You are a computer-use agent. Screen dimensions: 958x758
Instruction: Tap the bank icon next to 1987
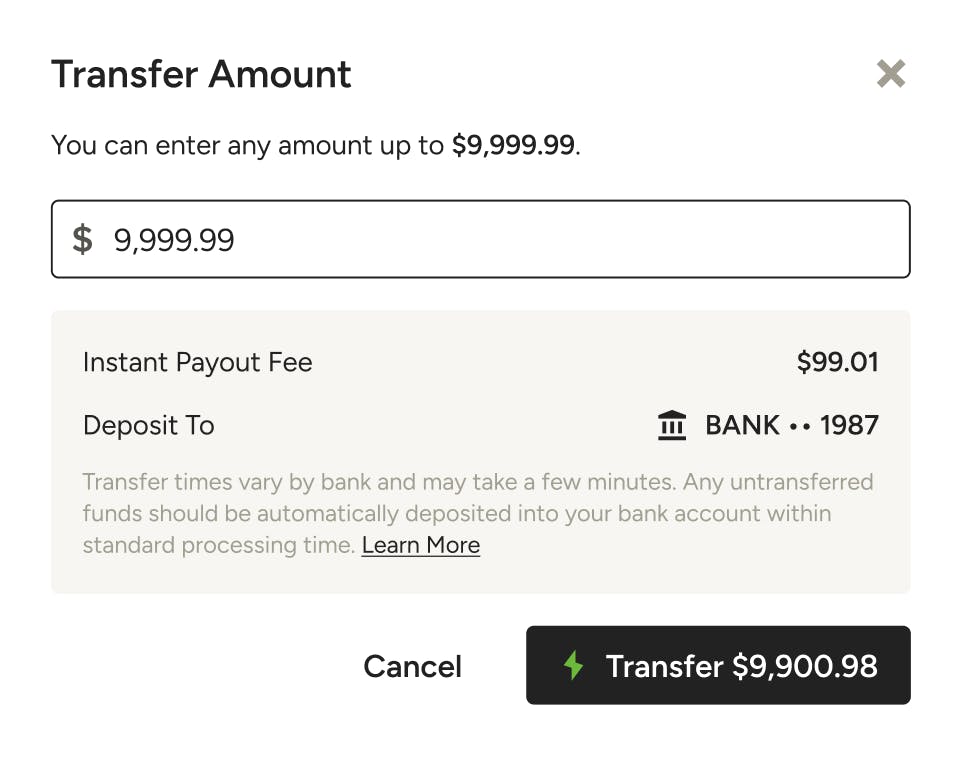(672, 424)
